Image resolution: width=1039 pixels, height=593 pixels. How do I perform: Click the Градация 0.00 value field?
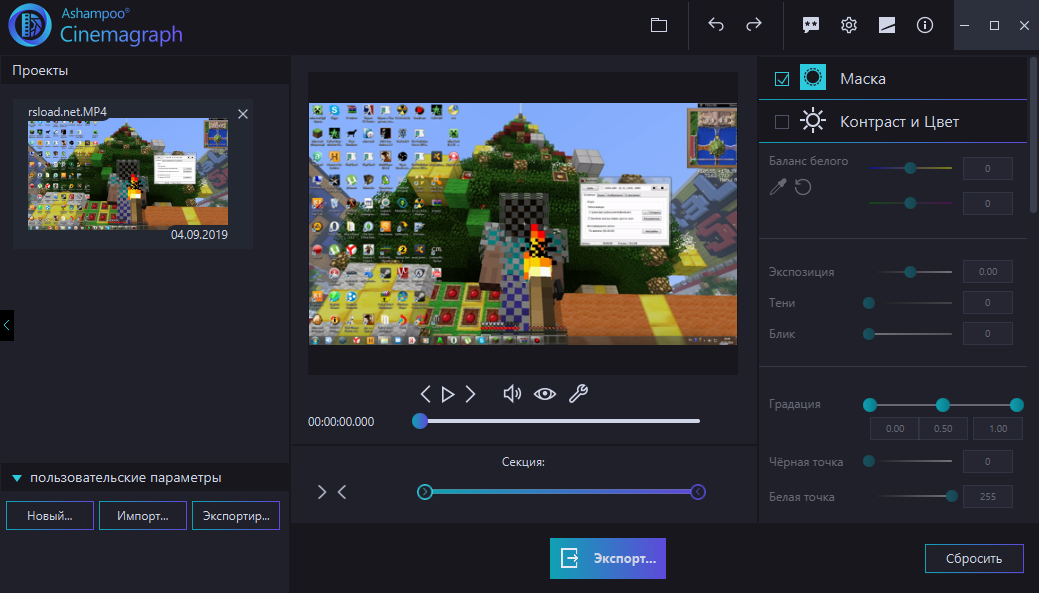(x=895, y=429)
